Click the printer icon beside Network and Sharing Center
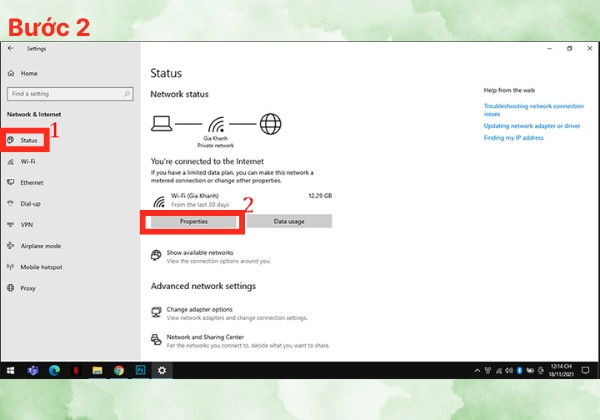The height and width of the screenshot is (420, 600). 156,340
